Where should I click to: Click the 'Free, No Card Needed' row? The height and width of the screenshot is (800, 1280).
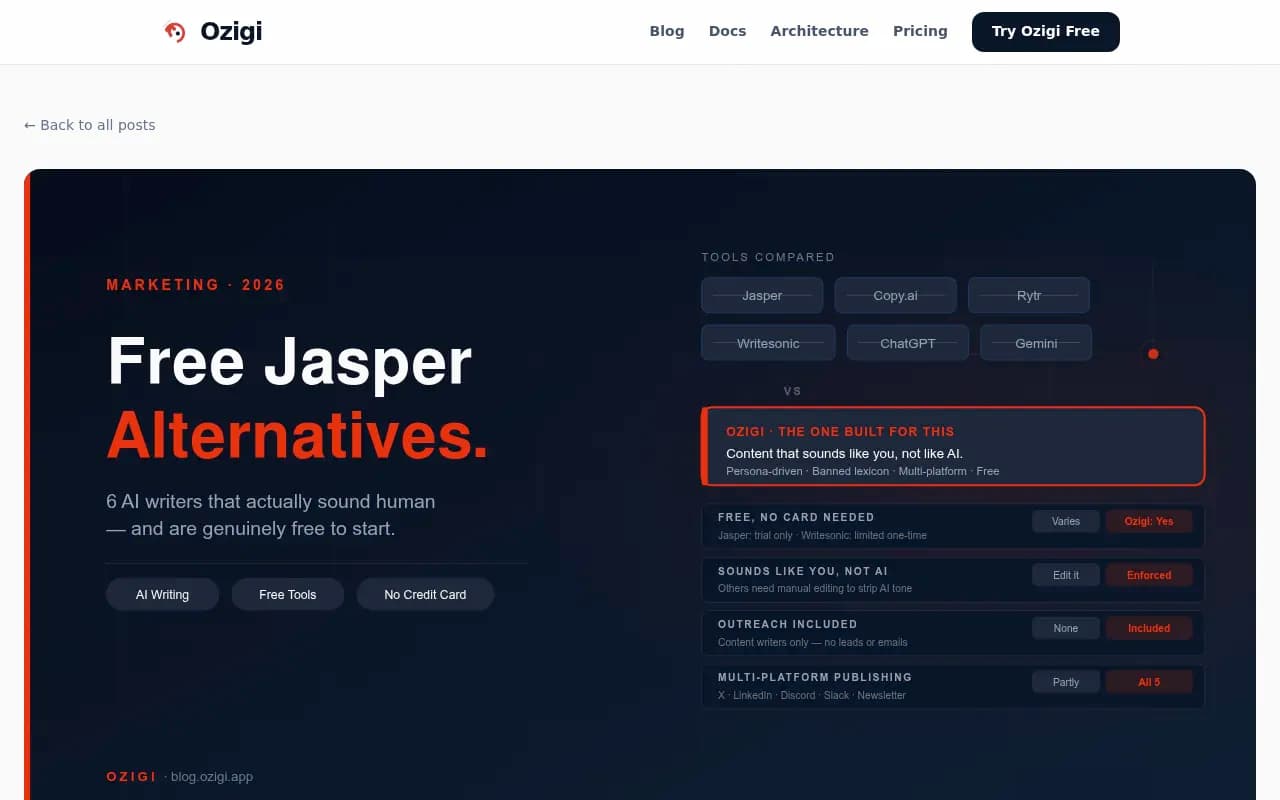[954, 526]
